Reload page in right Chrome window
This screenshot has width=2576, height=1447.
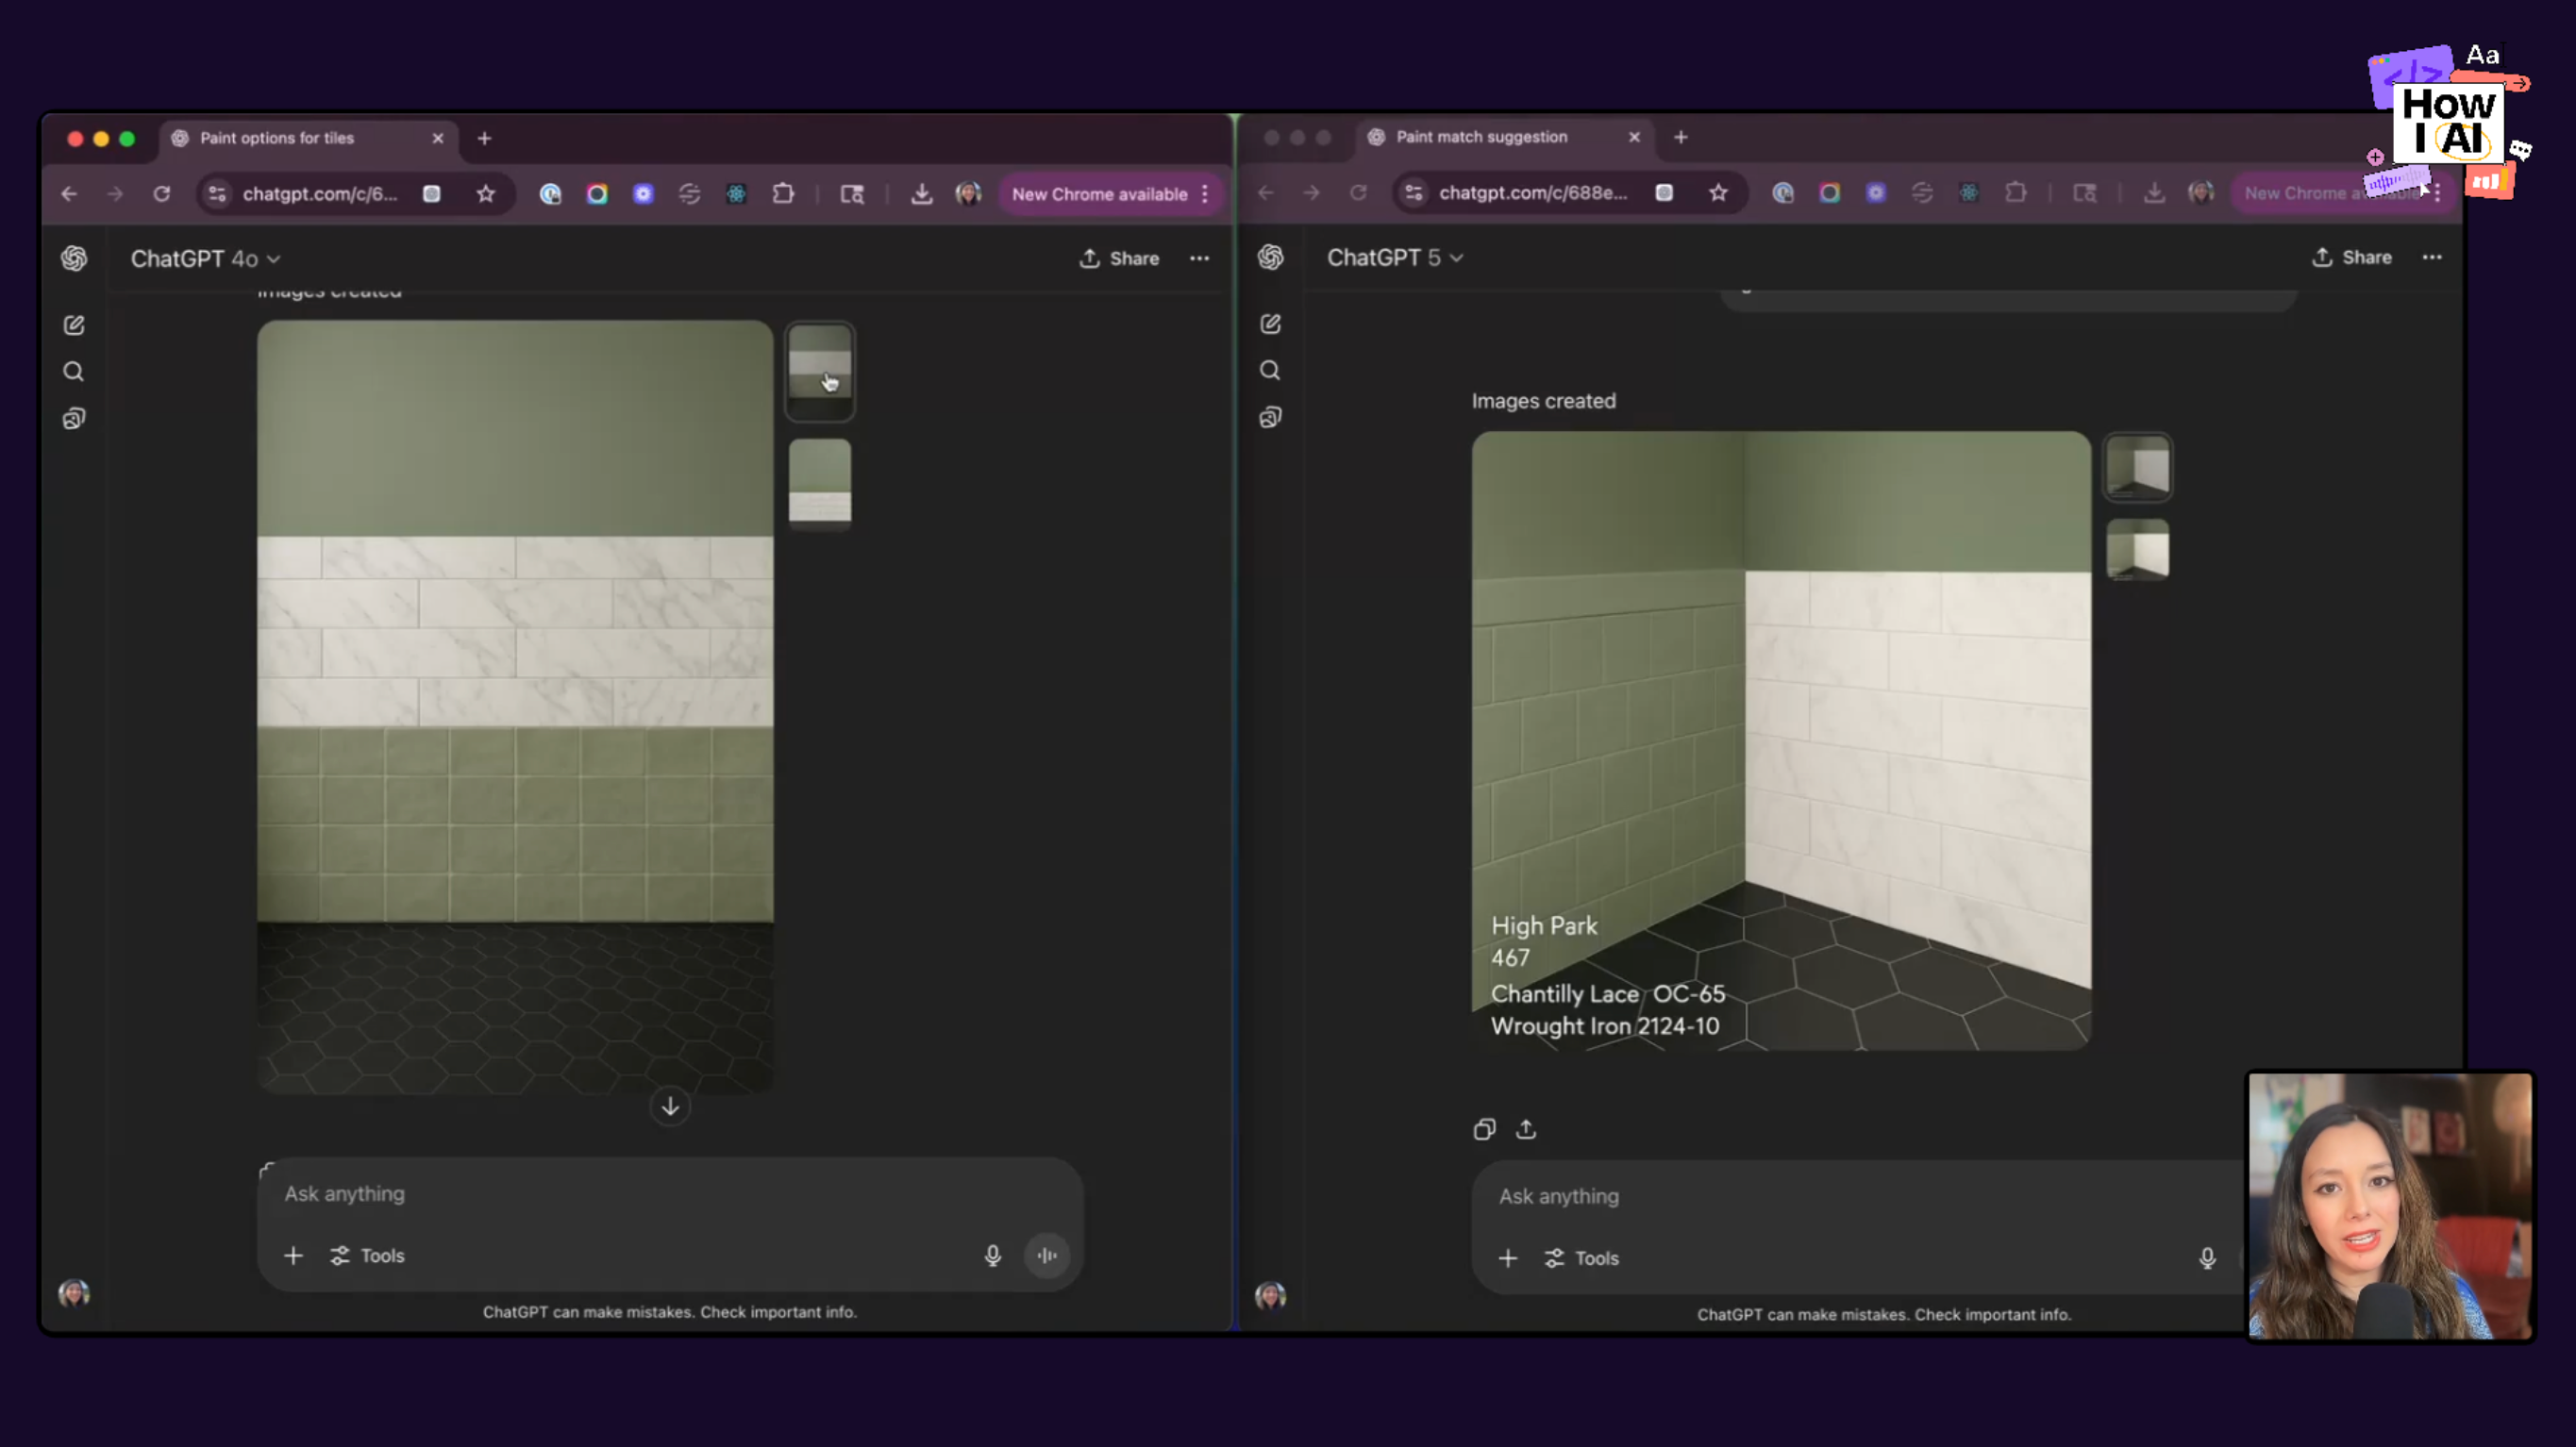pyautogui.click(x=1358, y=193)
